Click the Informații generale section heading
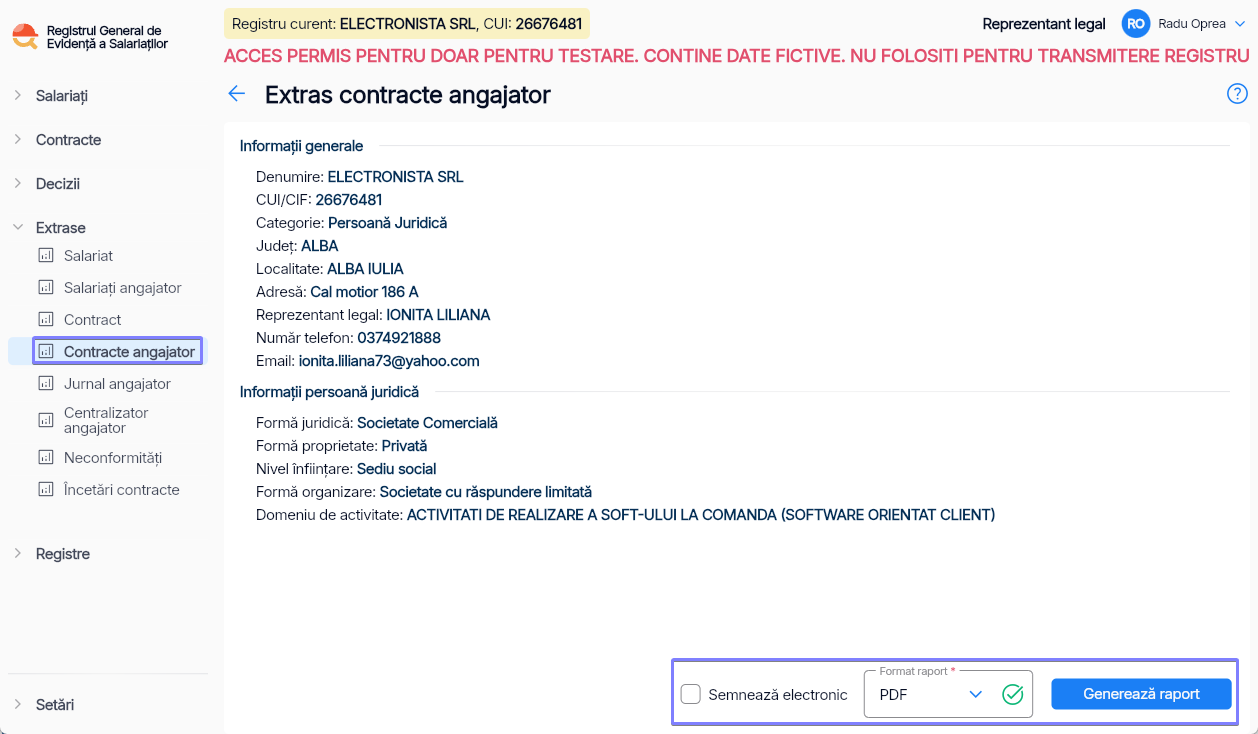1258x734 pixels. [x=301, y=146]
